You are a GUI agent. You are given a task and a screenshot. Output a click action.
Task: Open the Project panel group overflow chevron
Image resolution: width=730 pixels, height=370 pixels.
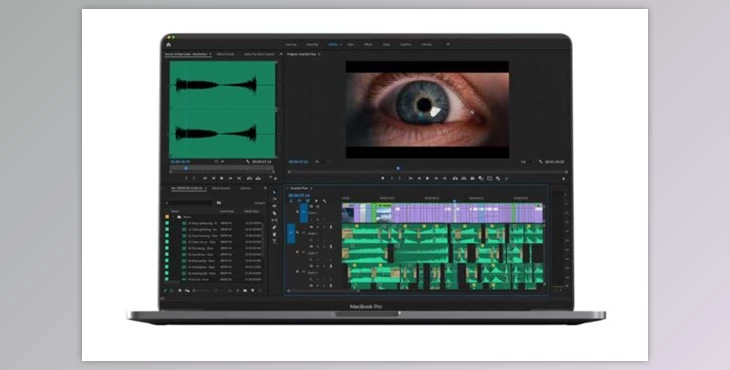(x=265, y=188)
